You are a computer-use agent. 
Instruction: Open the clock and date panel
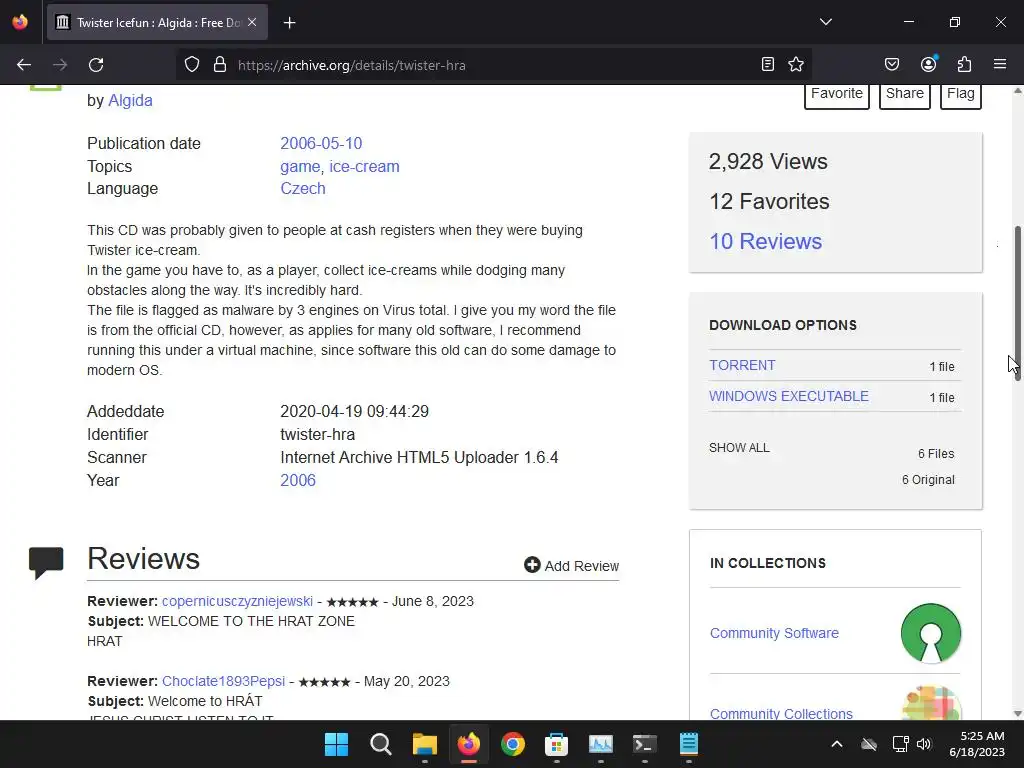(977, 744)
